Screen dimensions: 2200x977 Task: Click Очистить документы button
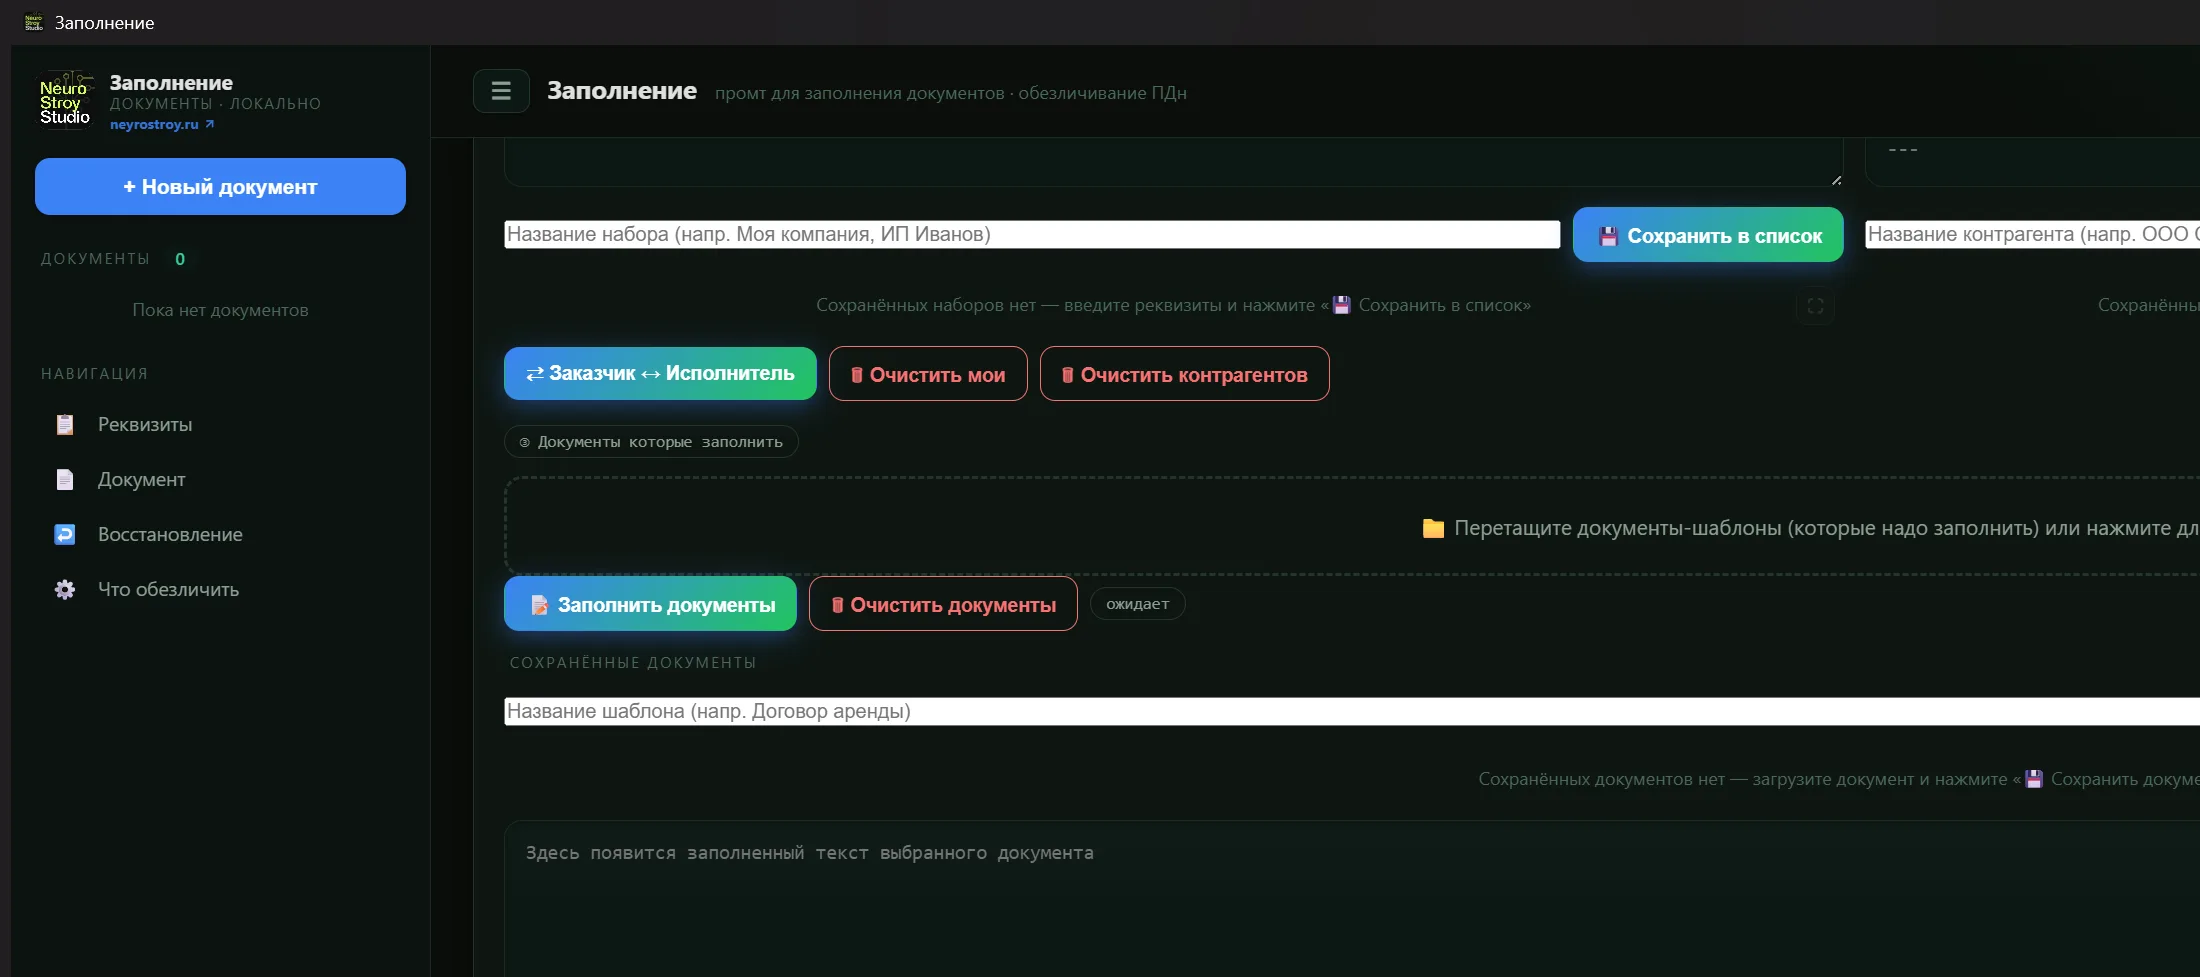click(x=943, y=604)
